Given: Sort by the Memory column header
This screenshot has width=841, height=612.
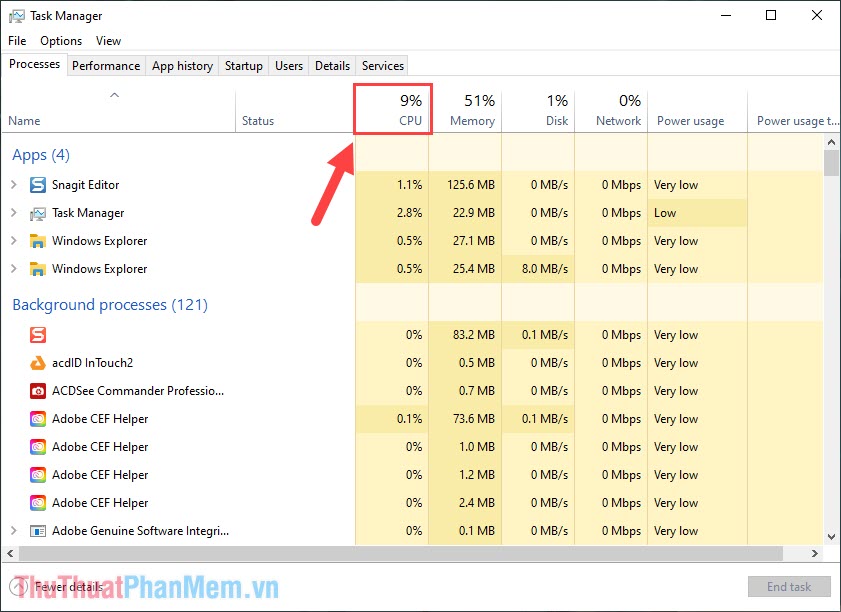Looking at the screenshot, I should (x=466, y=110).
